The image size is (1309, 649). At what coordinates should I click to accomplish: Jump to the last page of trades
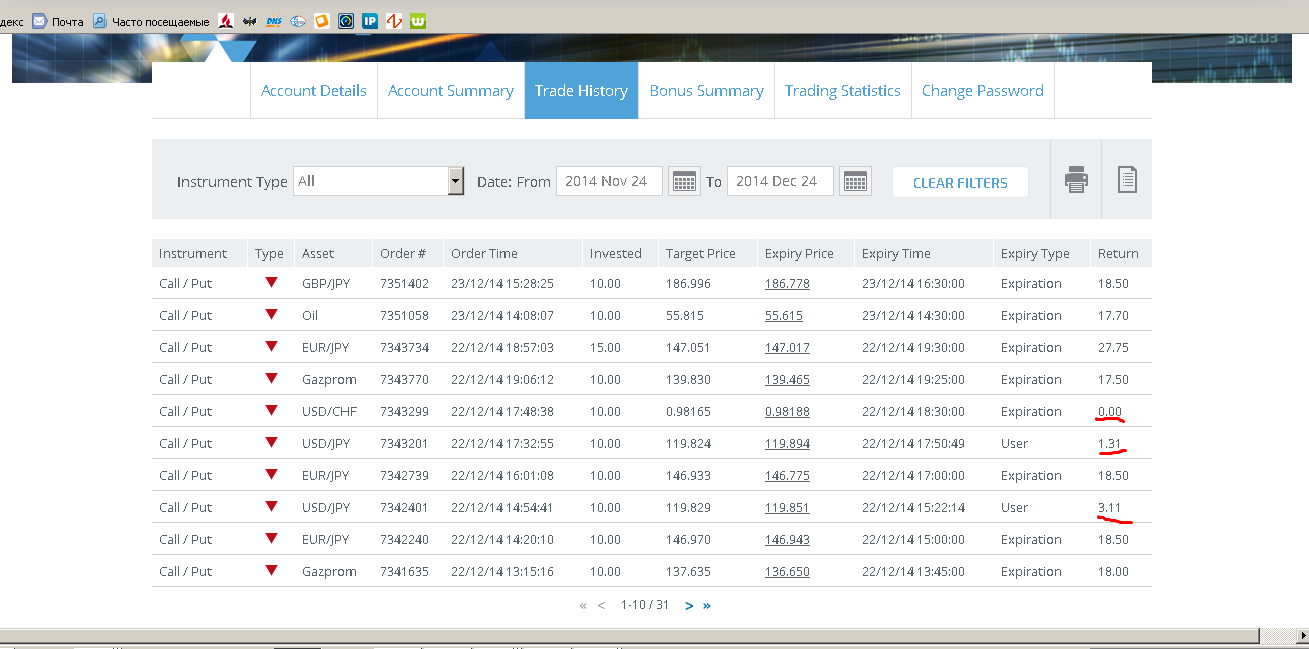pos(707,605)
